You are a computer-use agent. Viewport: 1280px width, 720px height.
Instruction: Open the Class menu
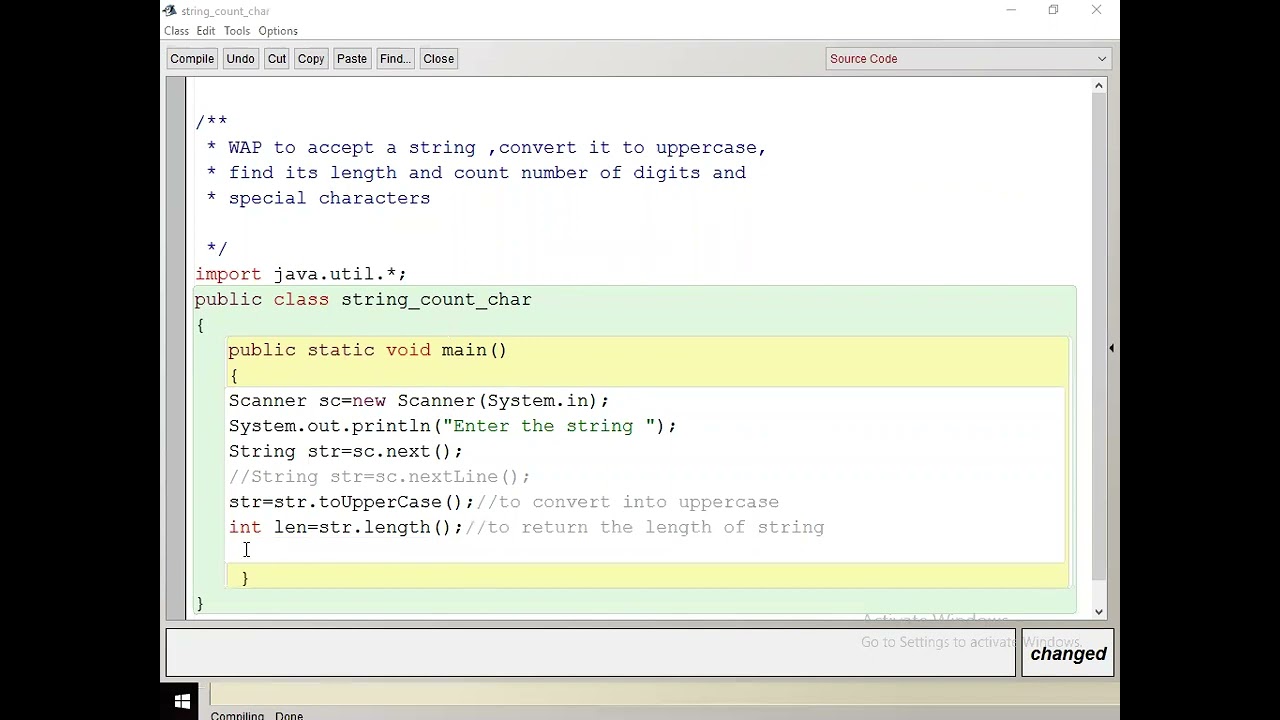pos(176,31)
